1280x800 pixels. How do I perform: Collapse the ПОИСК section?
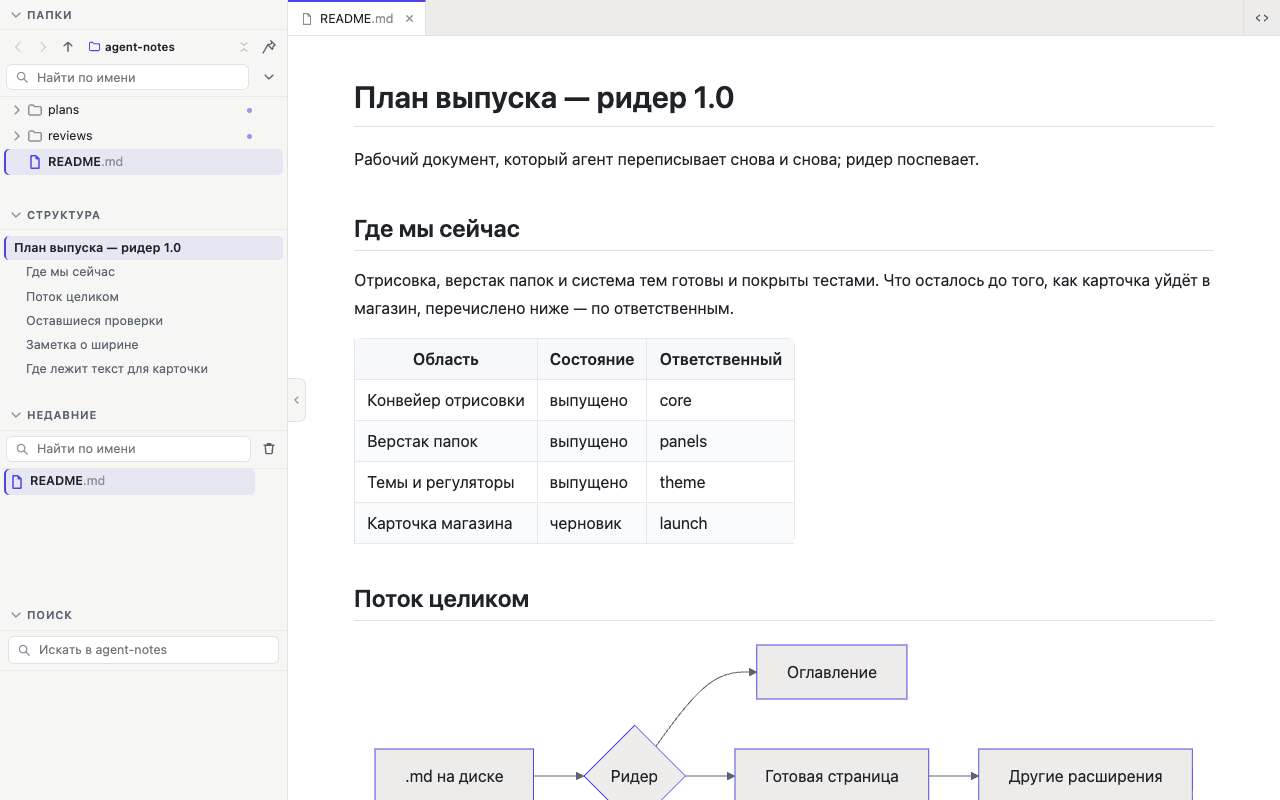(16, 615)
